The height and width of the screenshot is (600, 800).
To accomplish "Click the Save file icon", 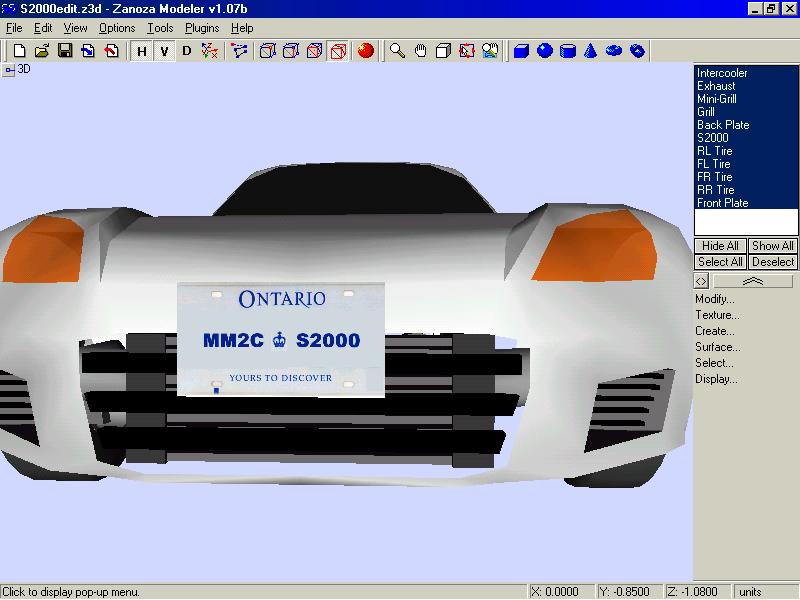I will pyautogui.click(x=65, y=50).
